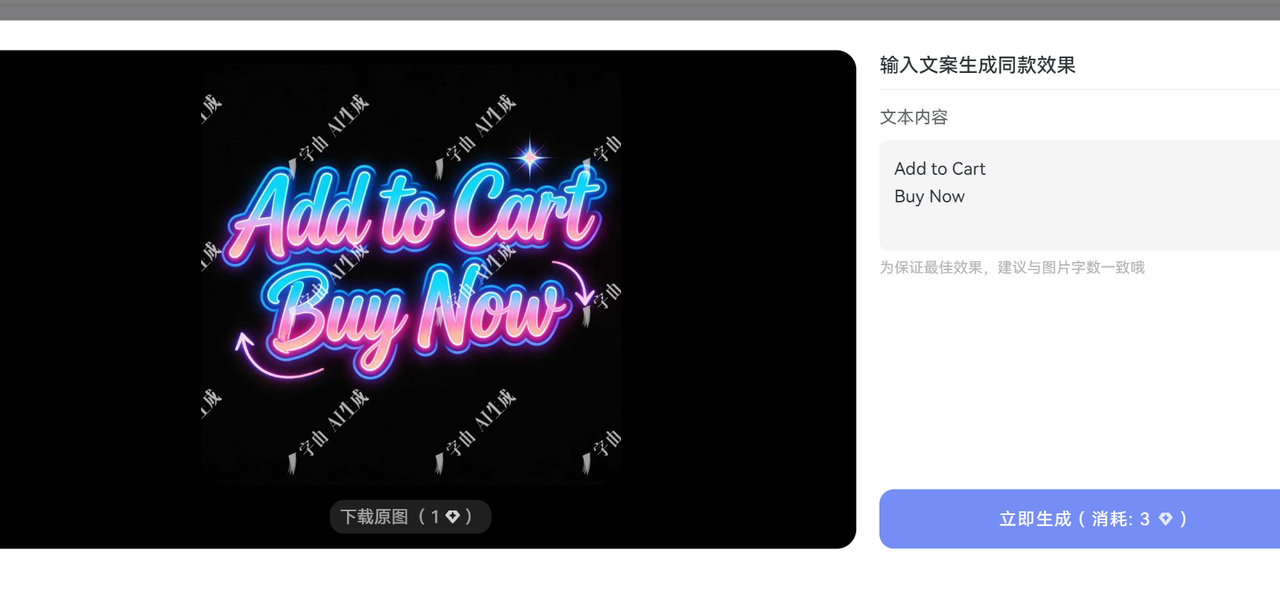Click the diamond icon in download button
The height and width of the screenshot is (596, 1280).
tap(452, 517)
